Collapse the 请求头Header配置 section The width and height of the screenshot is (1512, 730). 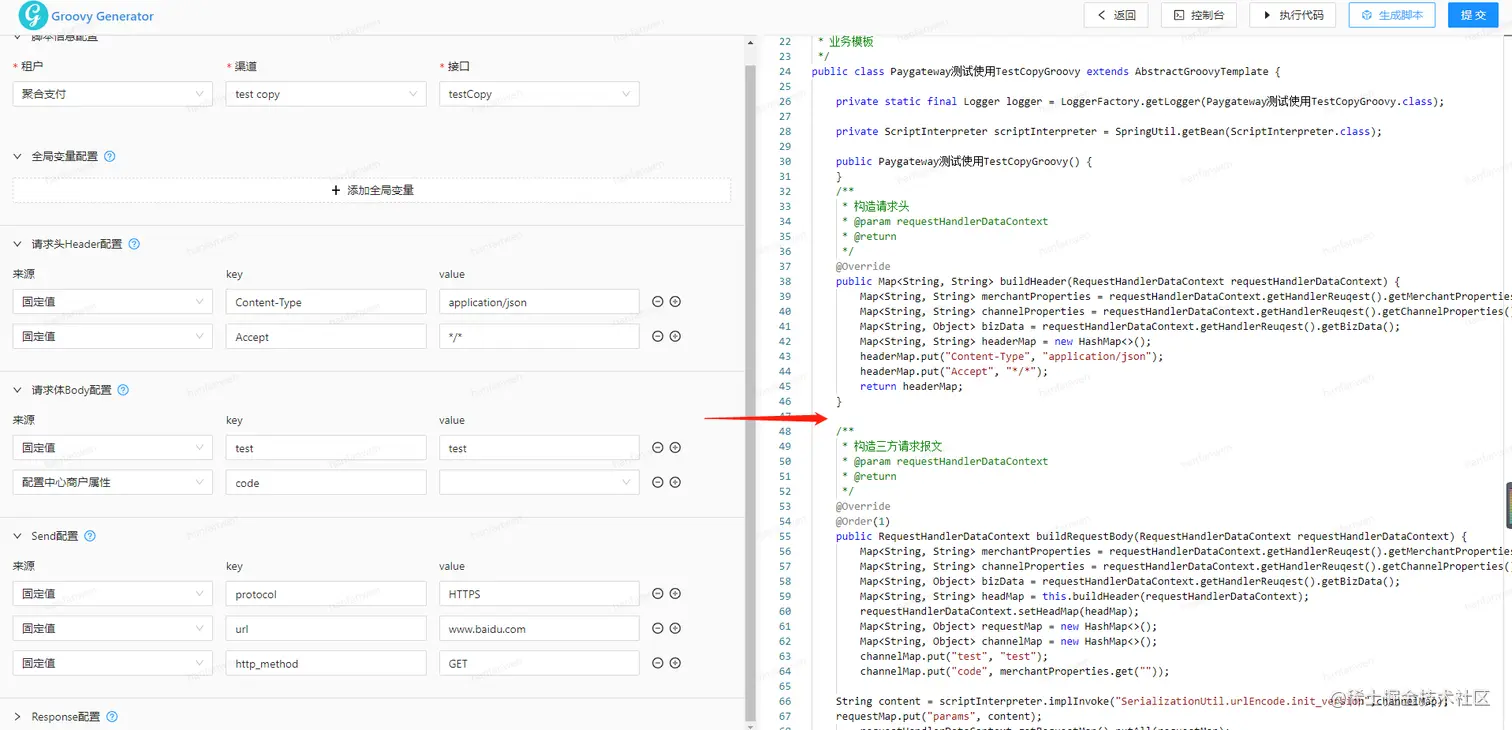click(x=17, y=244)
